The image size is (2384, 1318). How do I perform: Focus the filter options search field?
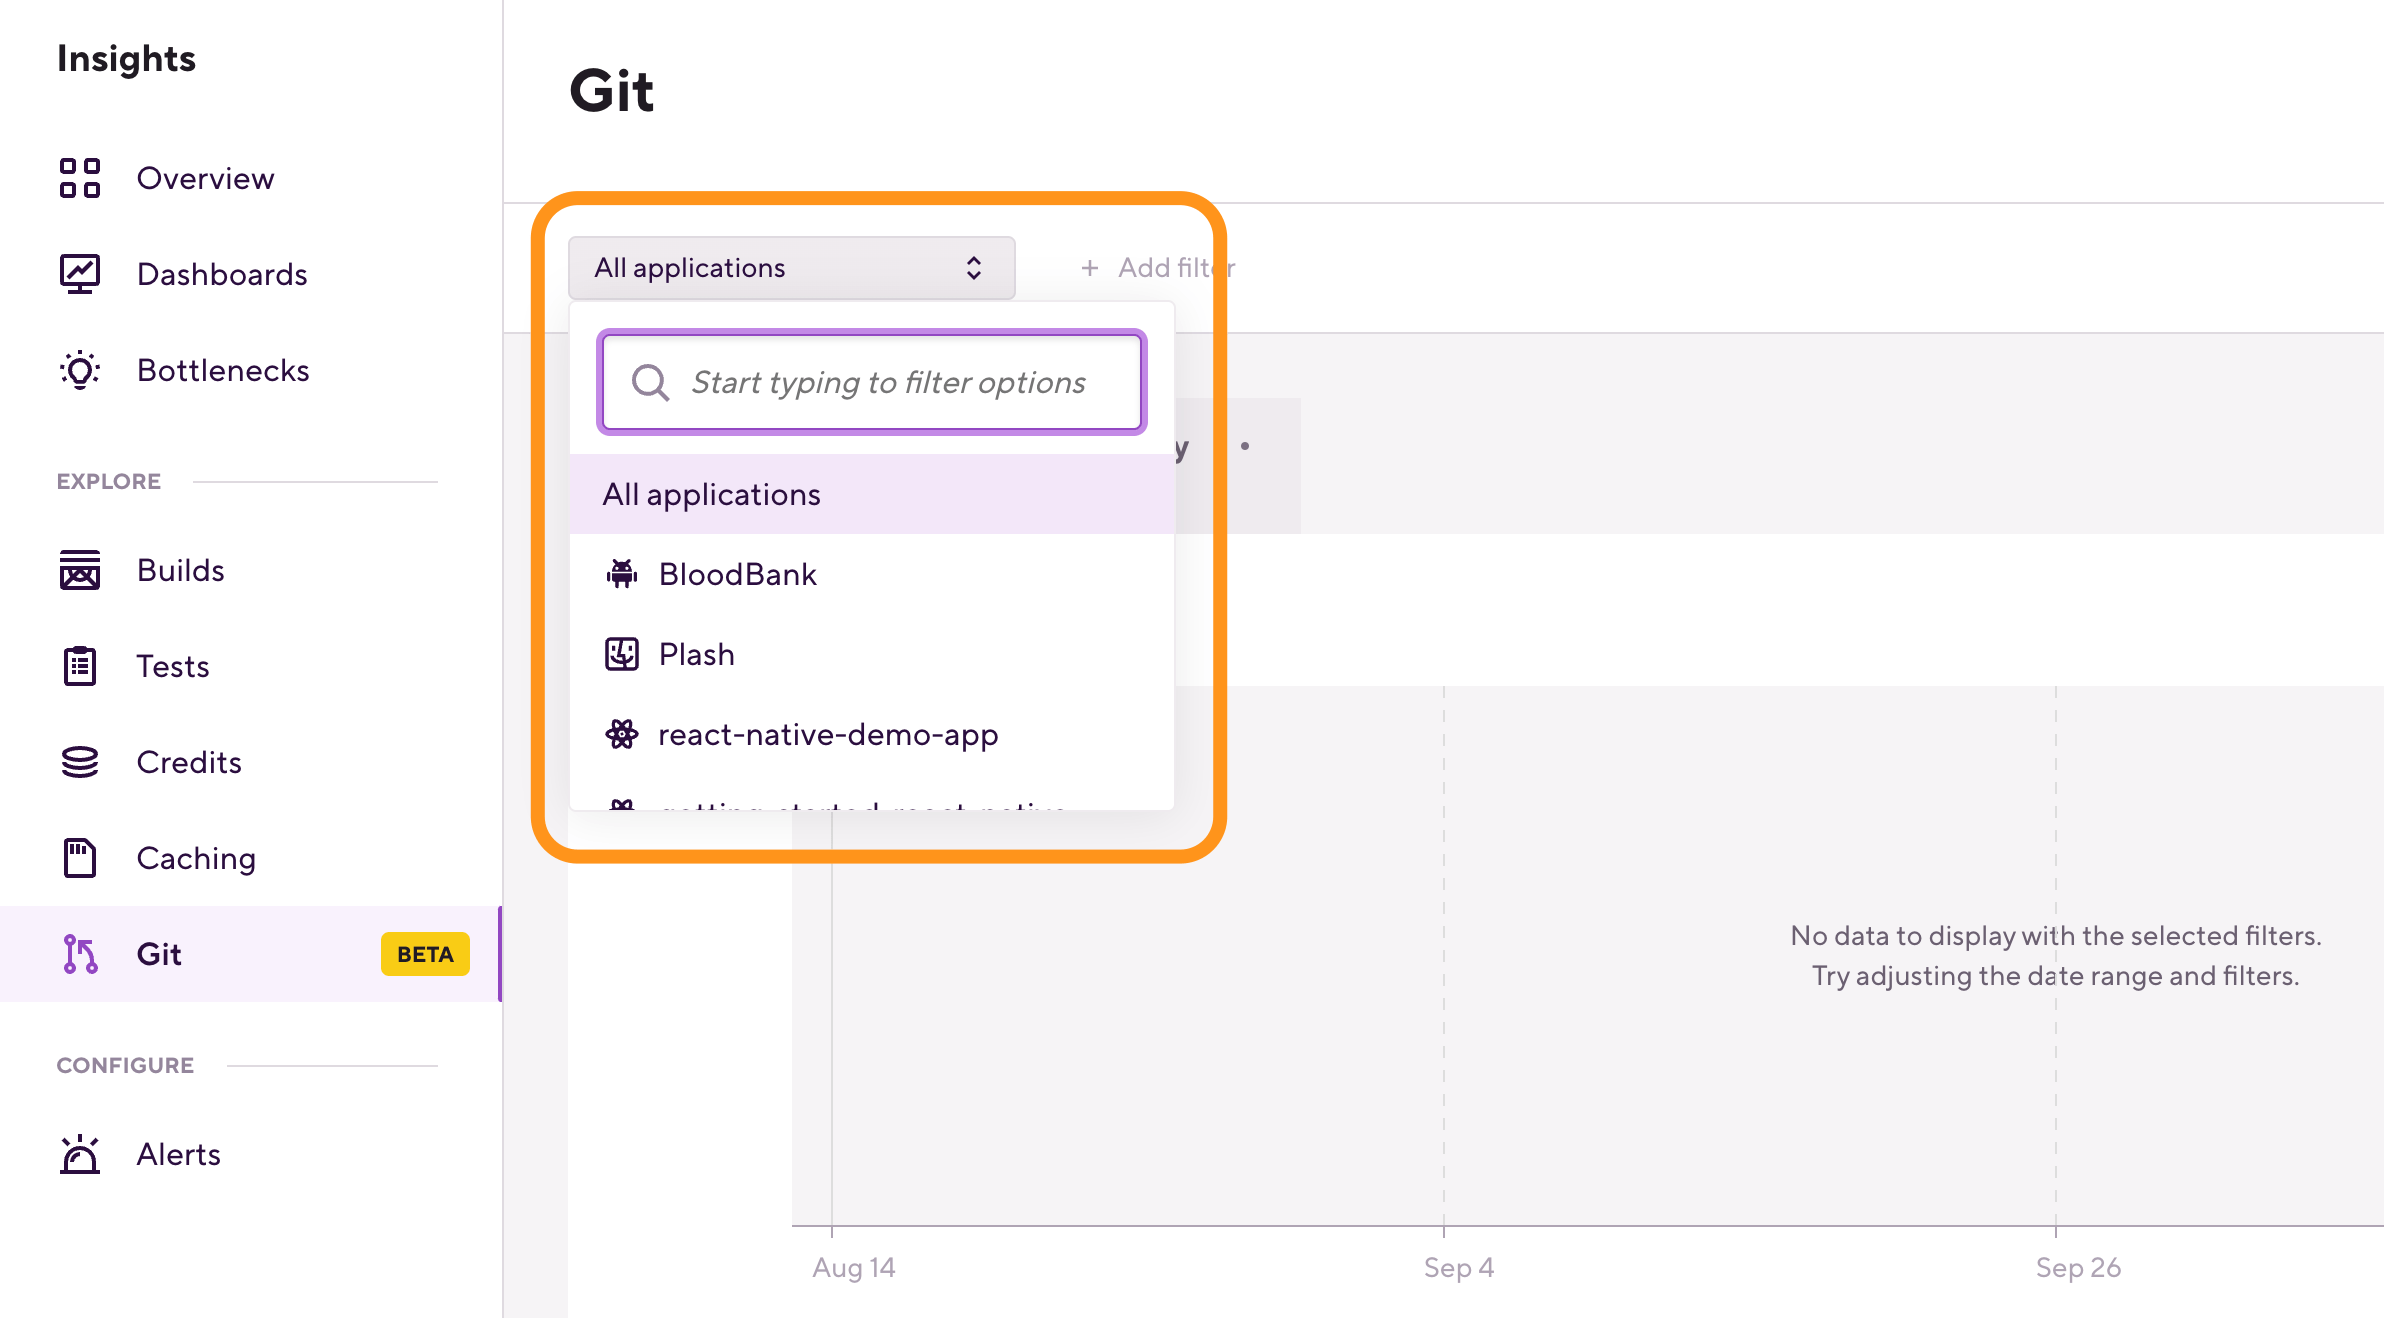point(888,383)
